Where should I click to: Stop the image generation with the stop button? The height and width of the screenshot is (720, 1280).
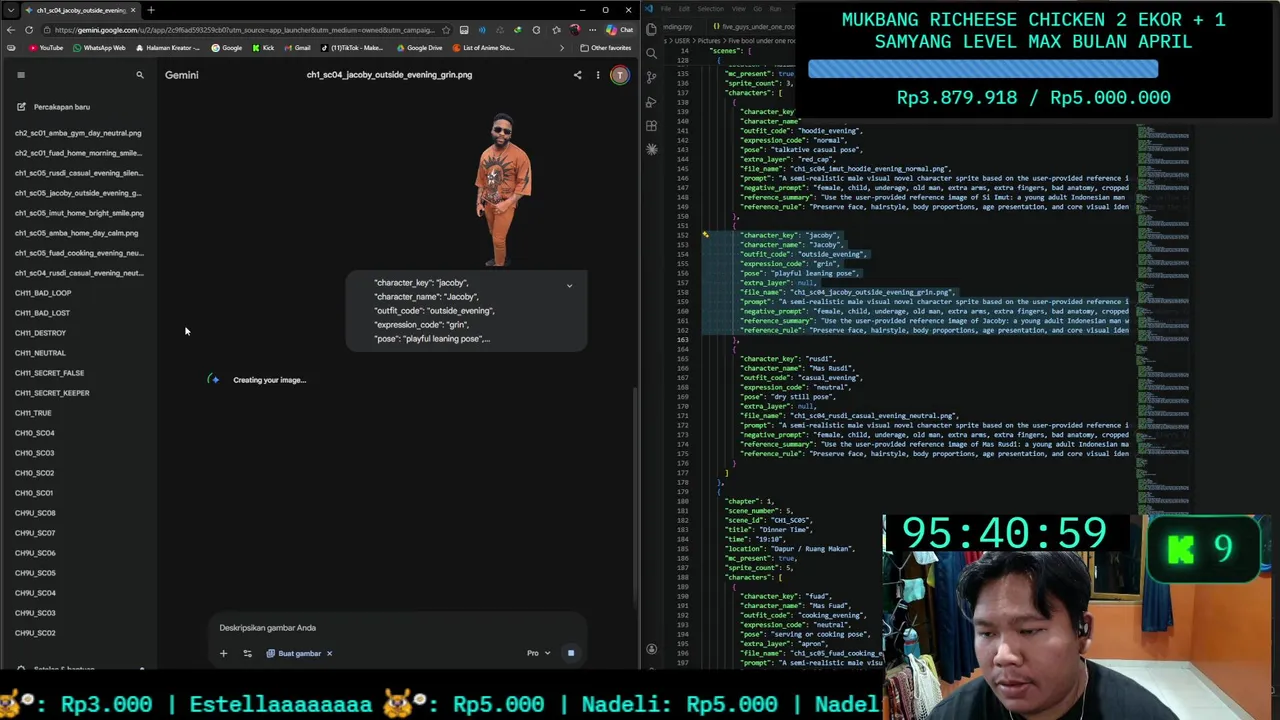point(571,653)
